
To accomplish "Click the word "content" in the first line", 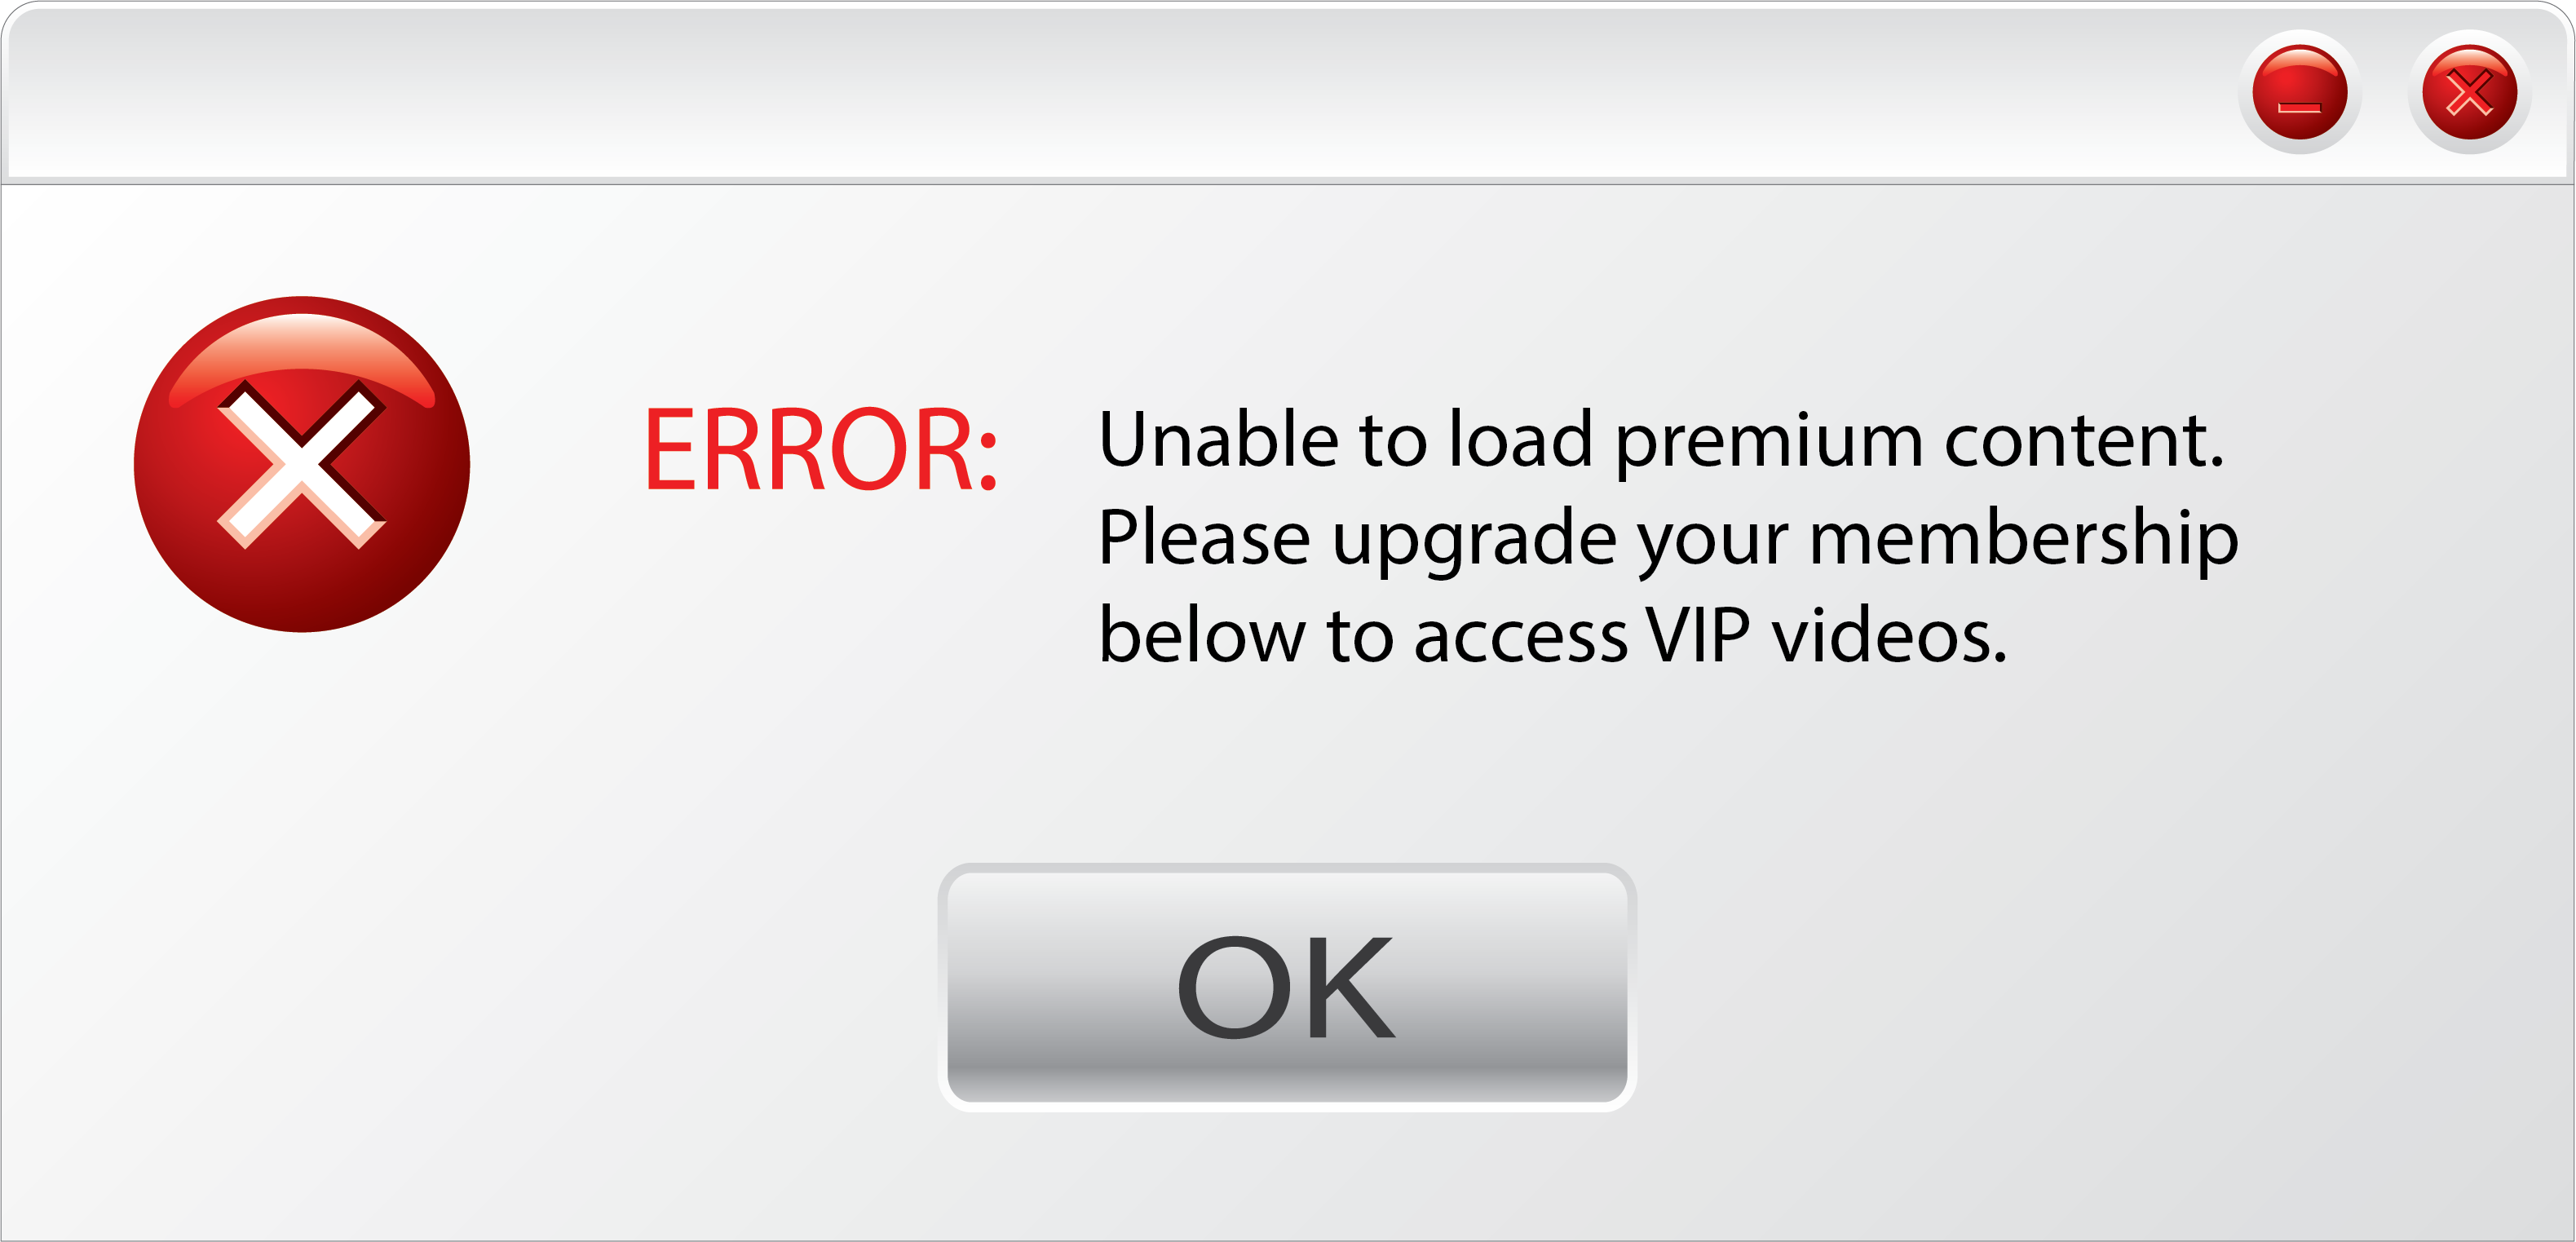I will pos(2085,442).
